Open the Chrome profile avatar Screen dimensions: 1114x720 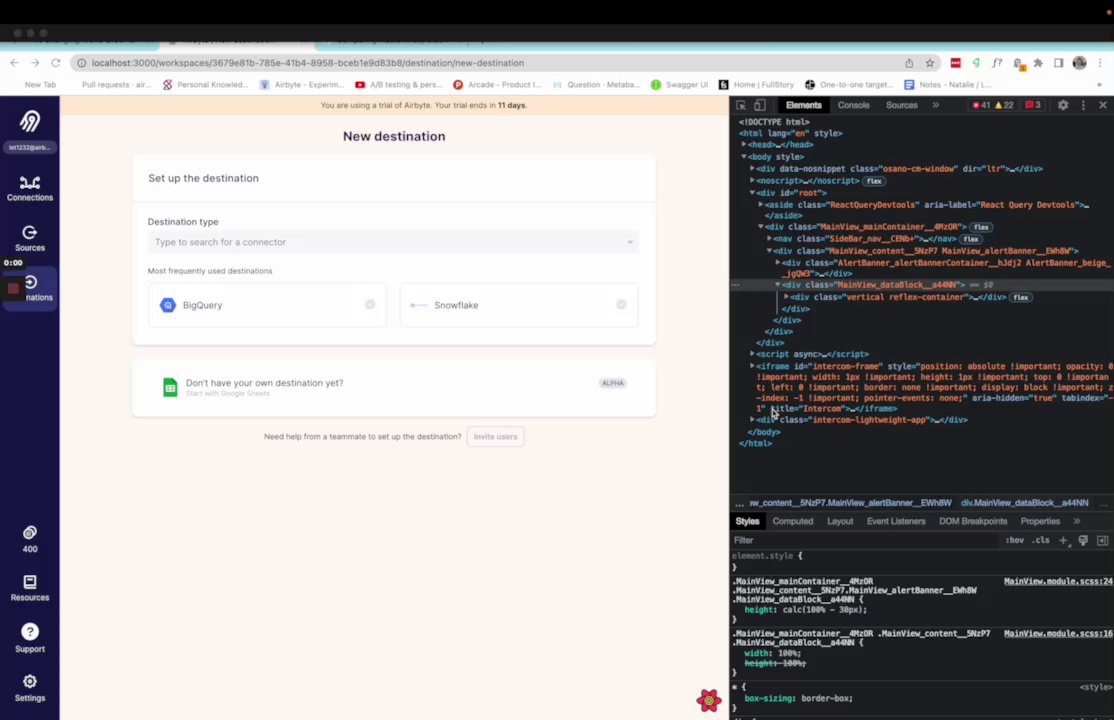click(x=1079, y=63)
